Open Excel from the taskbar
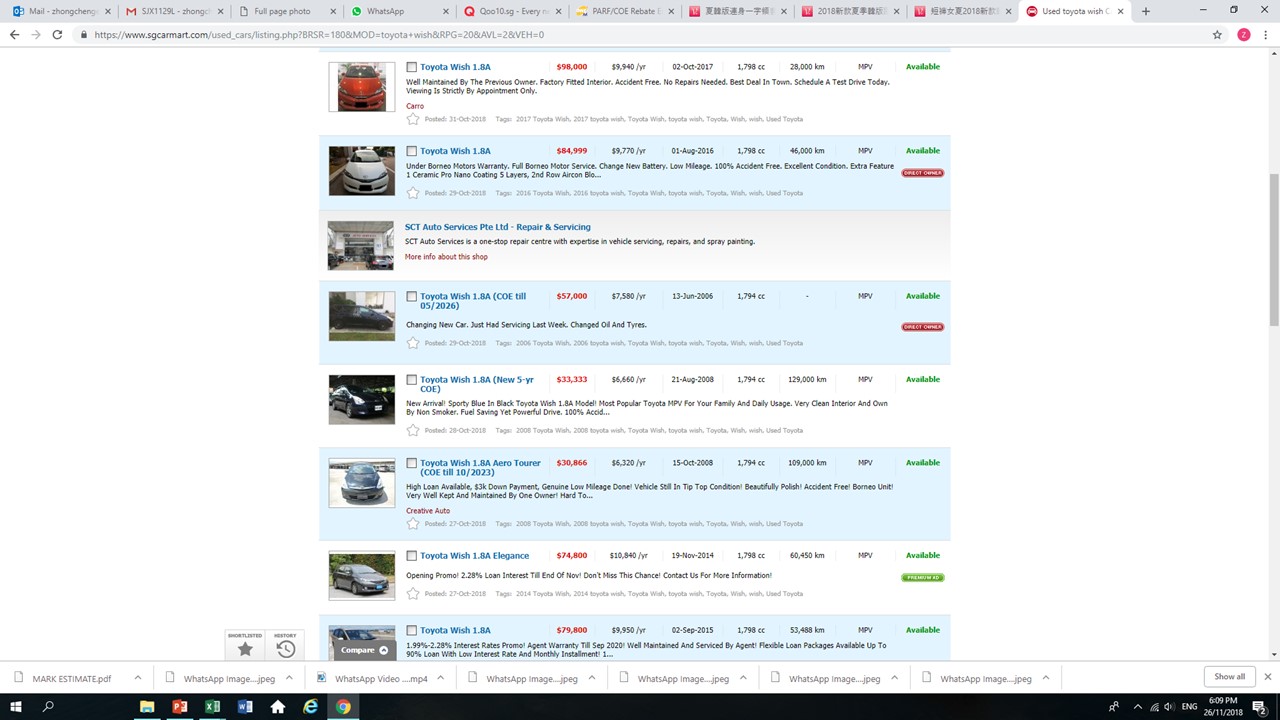Viewport: 1280px width, 720px height. coord(212,706)
